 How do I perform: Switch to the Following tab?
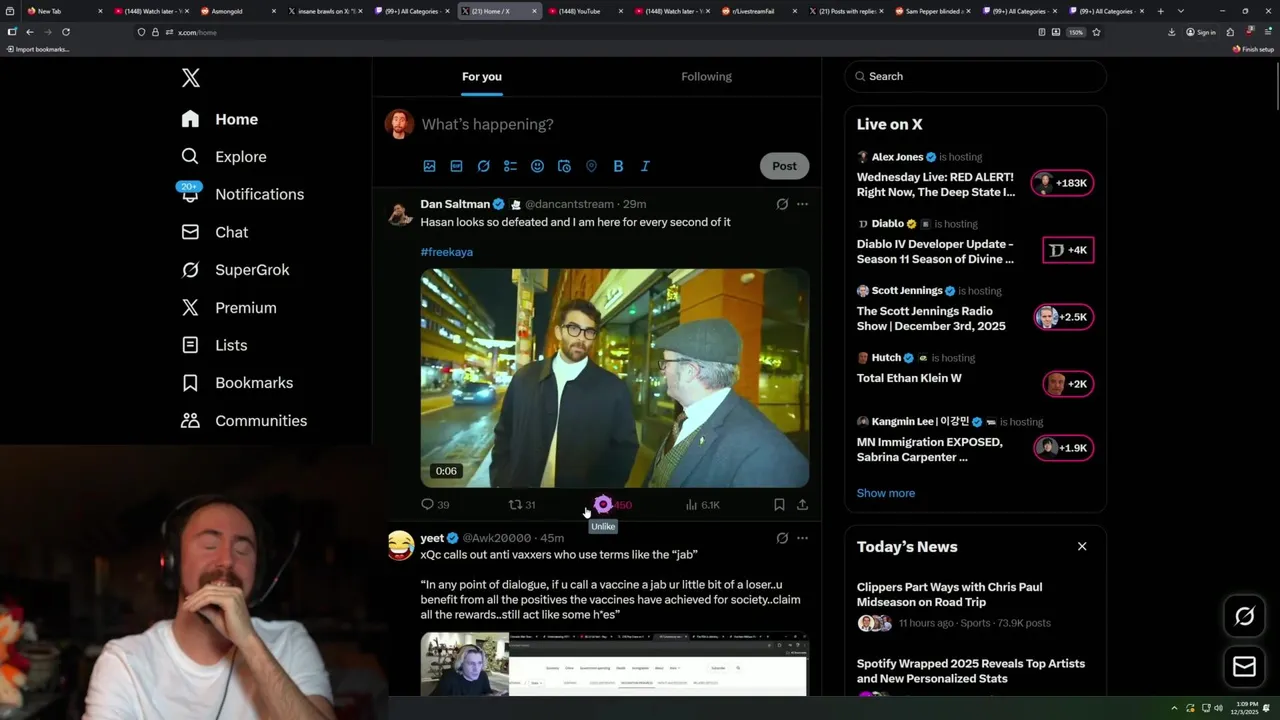coord(707,76)
